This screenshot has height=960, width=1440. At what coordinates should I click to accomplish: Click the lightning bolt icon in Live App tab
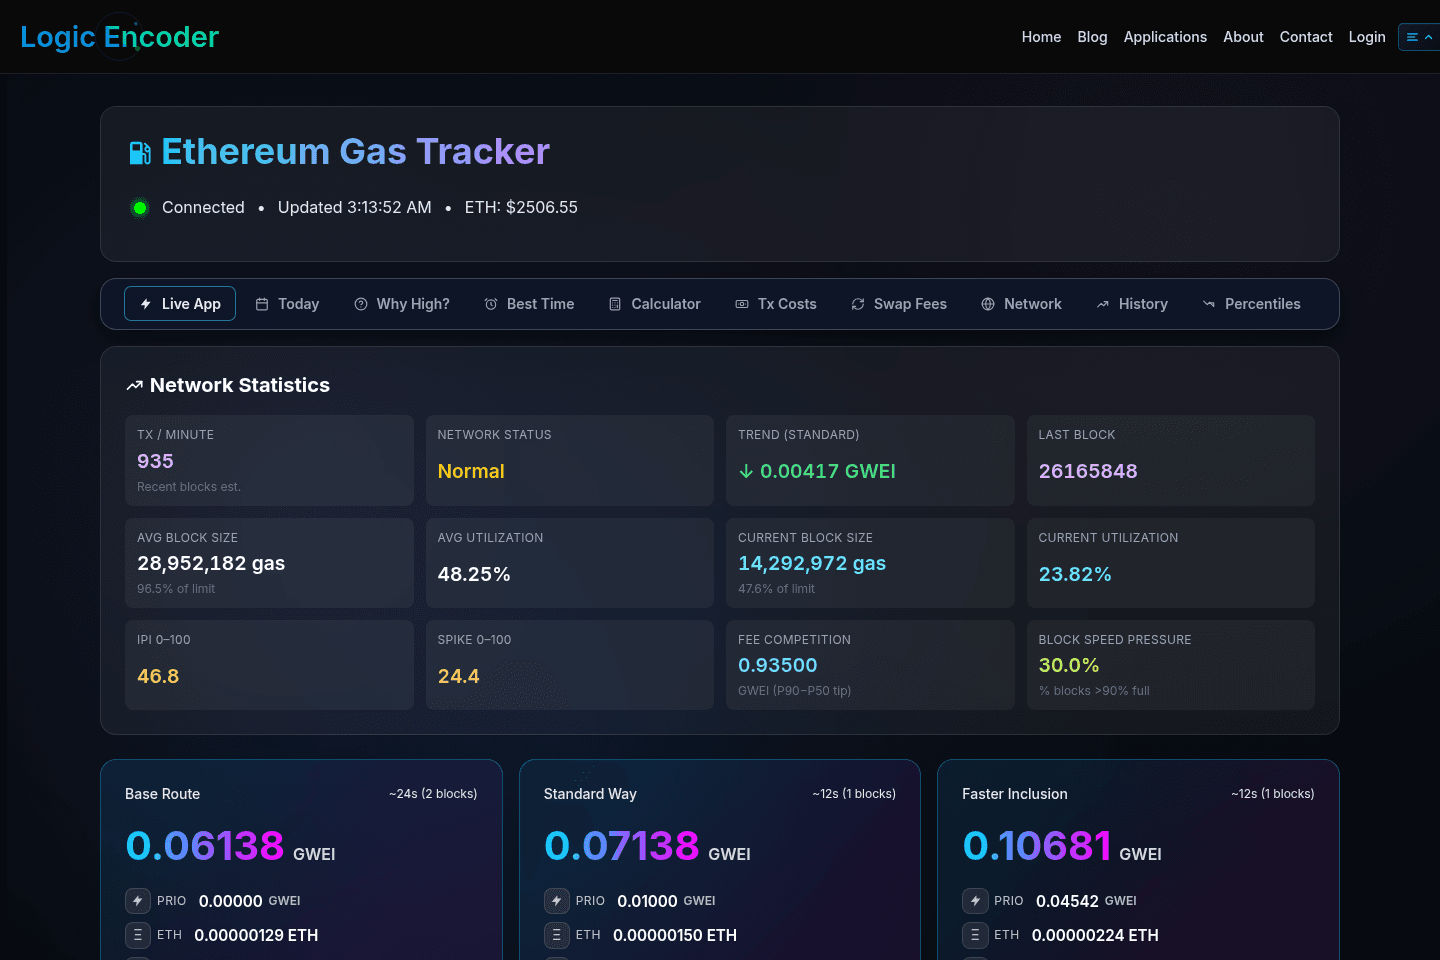click(x=146, y=304)
